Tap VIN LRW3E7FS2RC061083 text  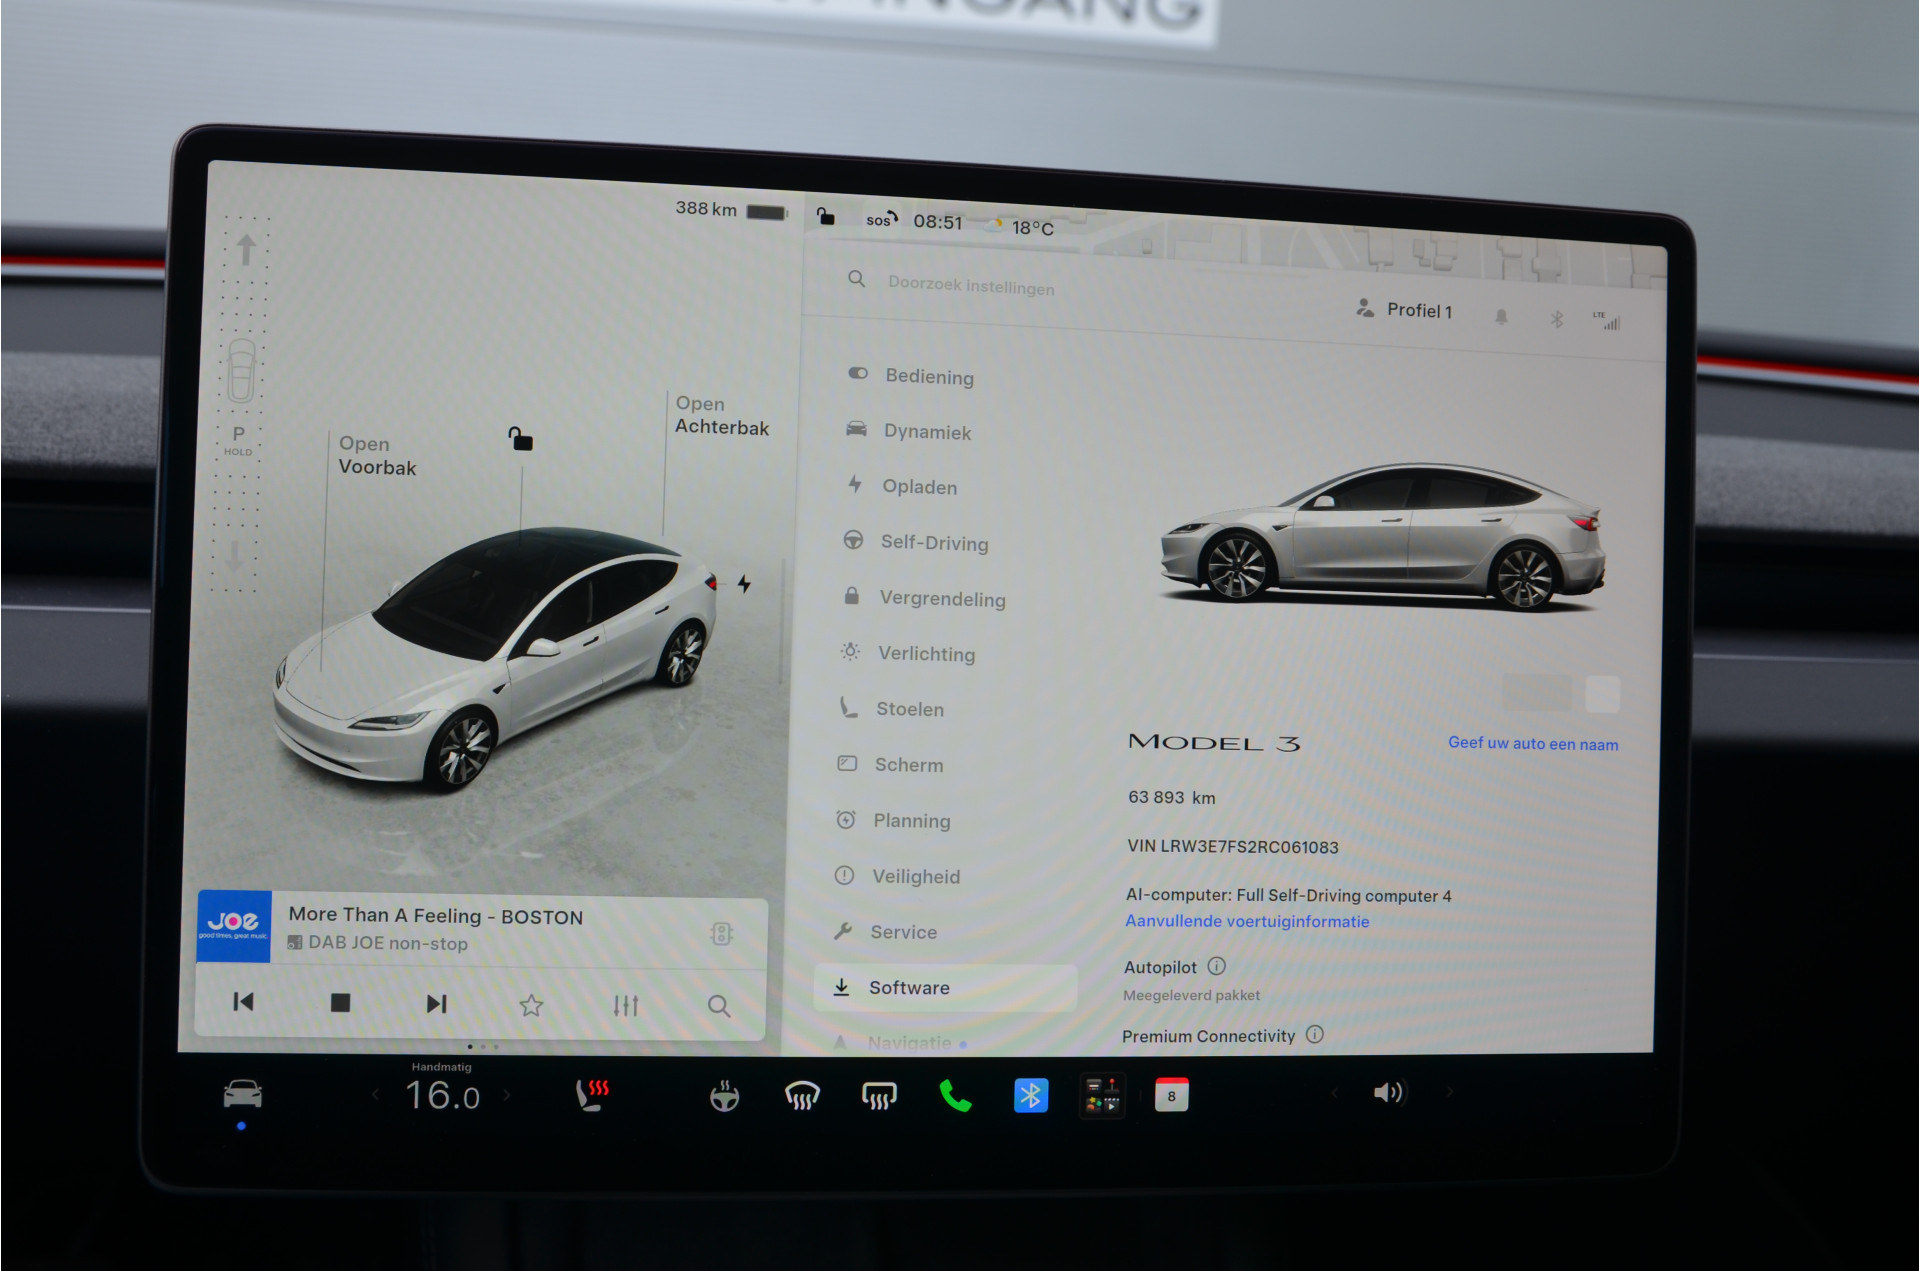pyautogui.click(x=1233, y=846)
